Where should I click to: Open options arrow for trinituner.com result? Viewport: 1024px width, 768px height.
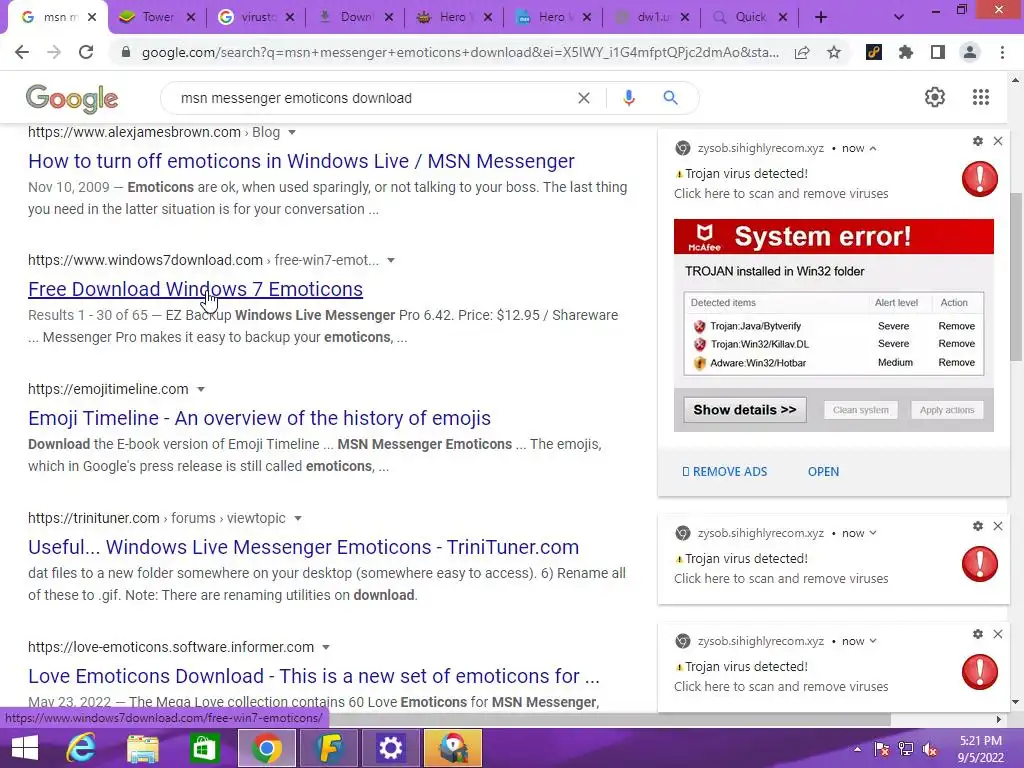pos(298,519)
